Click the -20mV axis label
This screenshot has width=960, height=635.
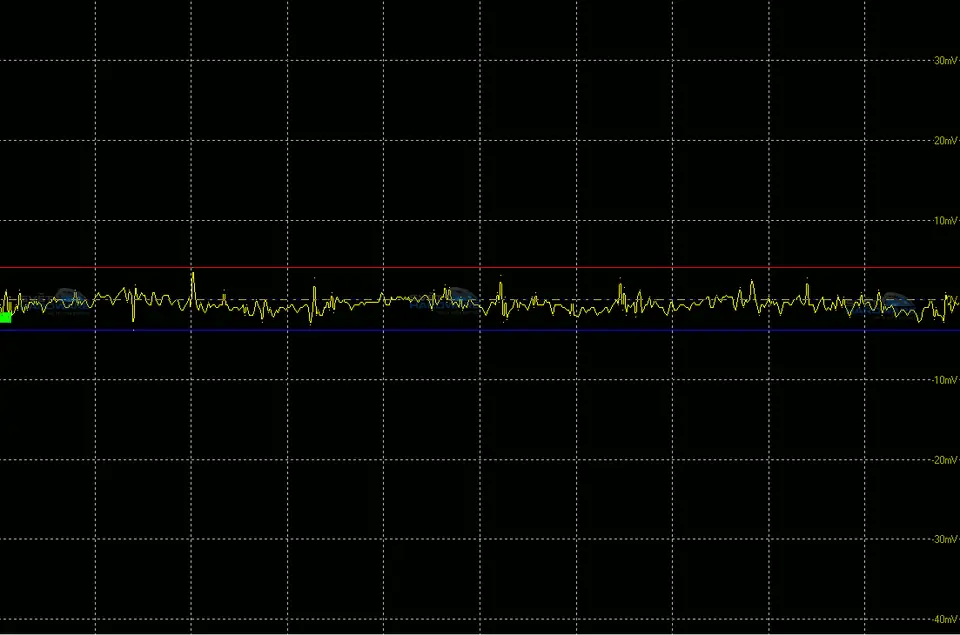(x=943, y=460)
